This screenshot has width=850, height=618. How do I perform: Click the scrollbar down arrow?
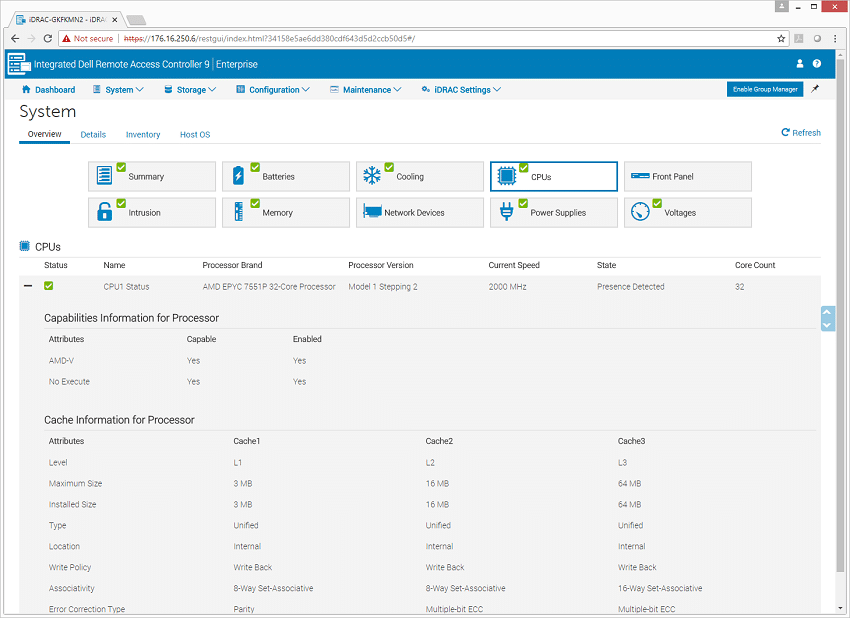[x=841, y=608]
